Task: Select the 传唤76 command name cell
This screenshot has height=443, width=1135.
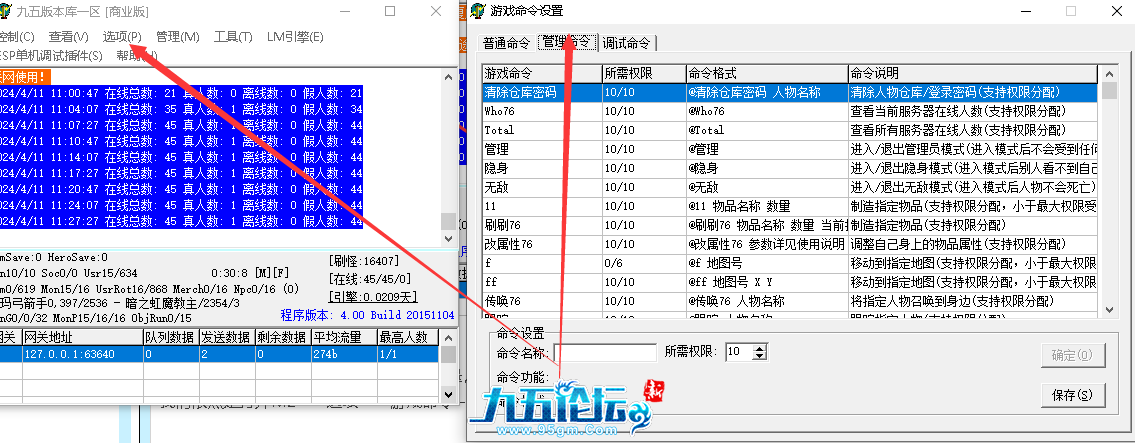Action: coord(542,300)
